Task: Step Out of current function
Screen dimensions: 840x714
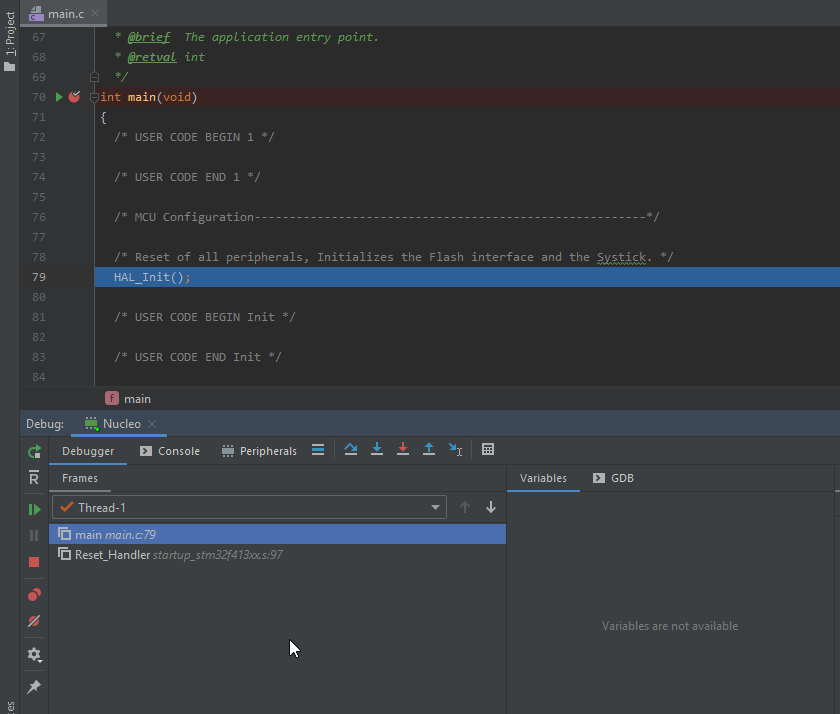Action: [429, 449]
